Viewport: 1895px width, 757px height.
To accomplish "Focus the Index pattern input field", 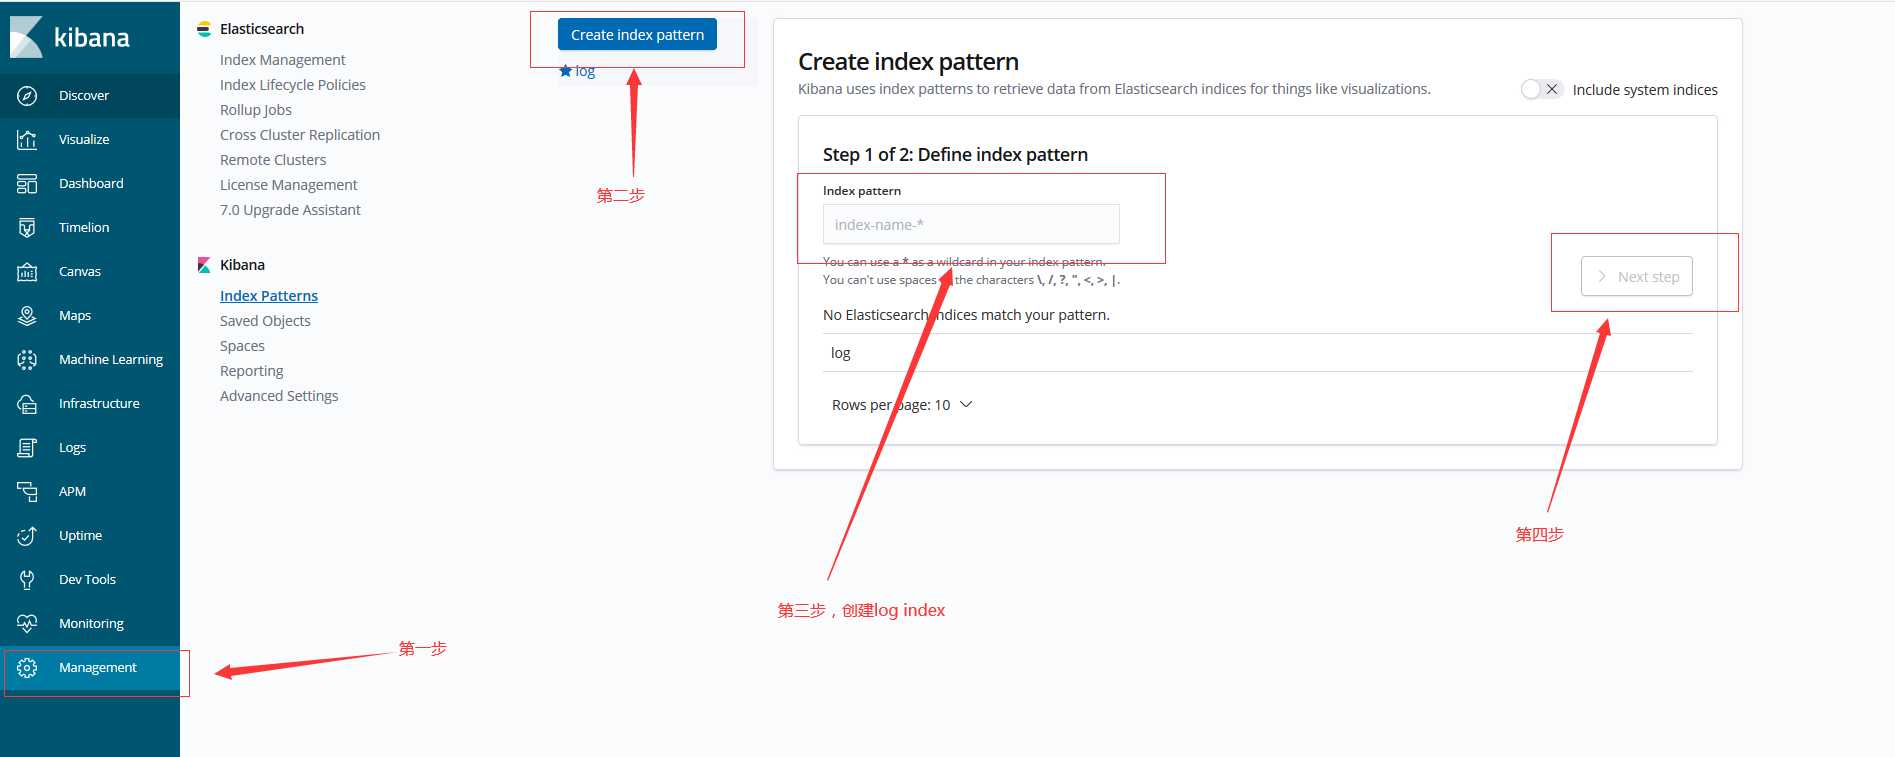I will (971, 224).
